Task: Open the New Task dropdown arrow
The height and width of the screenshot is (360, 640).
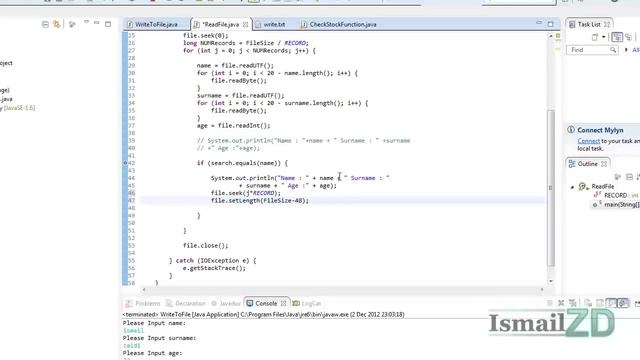Action: [604, 37]
